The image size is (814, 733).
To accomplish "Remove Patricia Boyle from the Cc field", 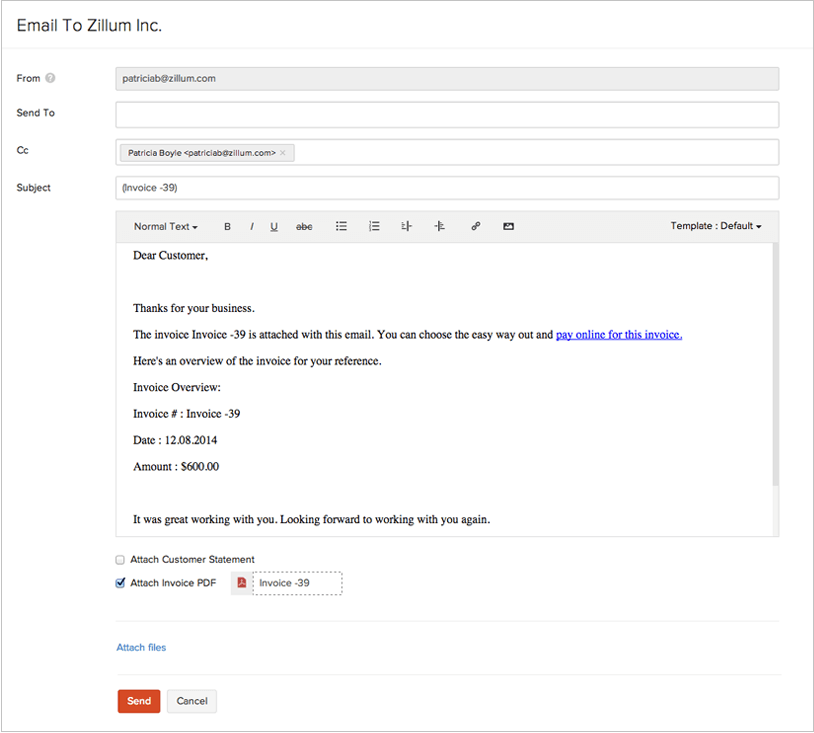I will click(x=283, y=153).
